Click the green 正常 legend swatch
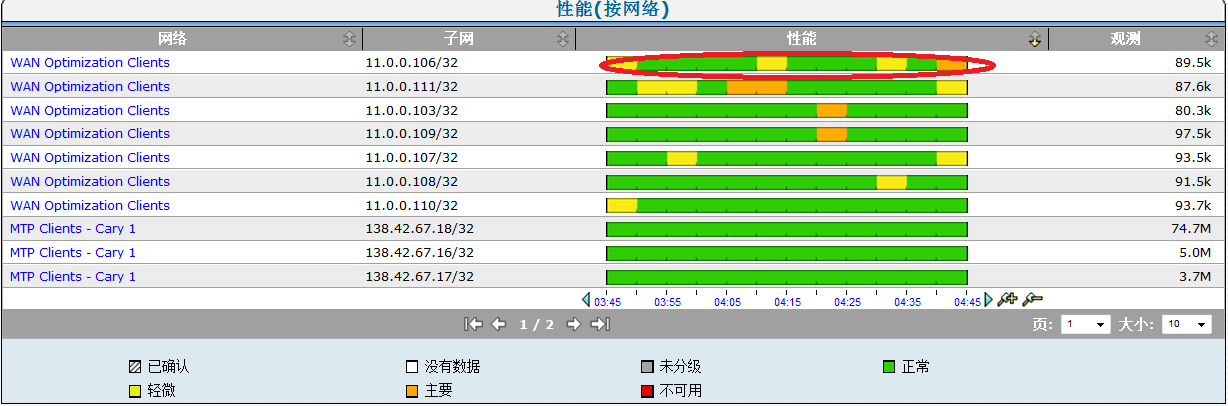Viewport: 1228px width, 406px height. (889, 367)
